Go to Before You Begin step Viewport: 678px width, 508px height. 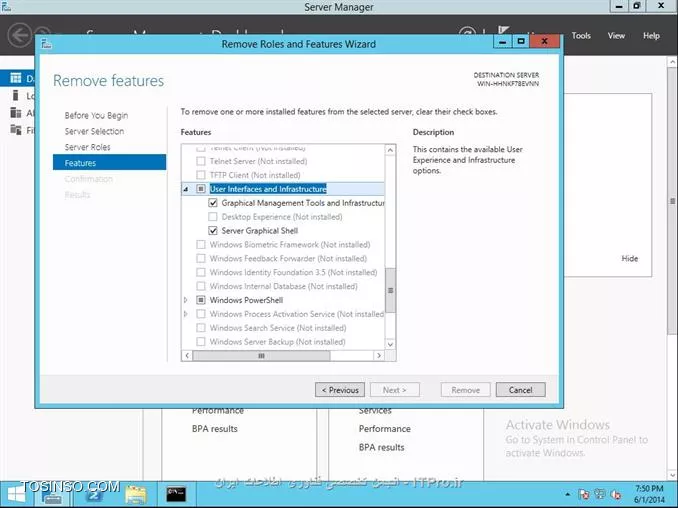pyautogui.click(x=96, y=115)
